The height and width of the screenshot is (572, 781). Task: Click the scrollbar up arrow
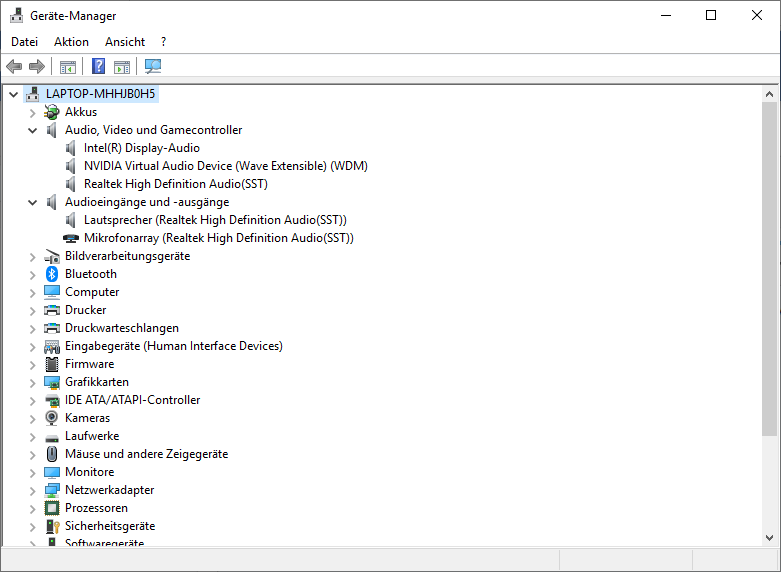pos(769,94)
